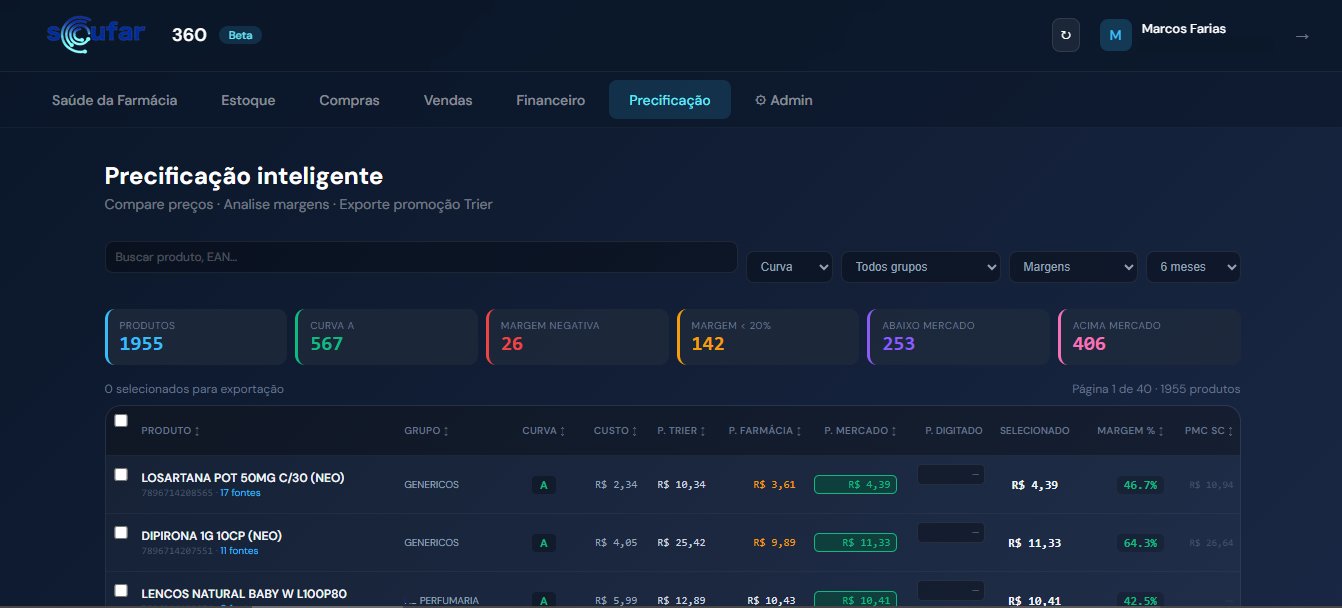Click the Acima Mercado 406 card
The width and height of the screenshot is (1342, 608).
tap(1149, 337)
